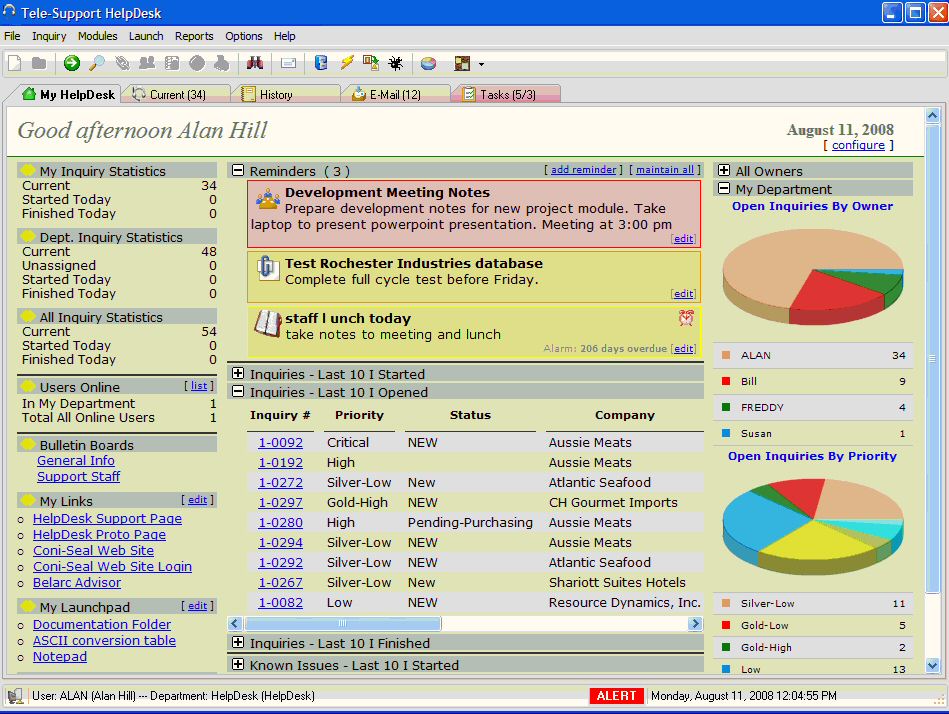Click the red alarm clock icon
Image resolution: width=949 pixels, height=714 pixels.
686,317
